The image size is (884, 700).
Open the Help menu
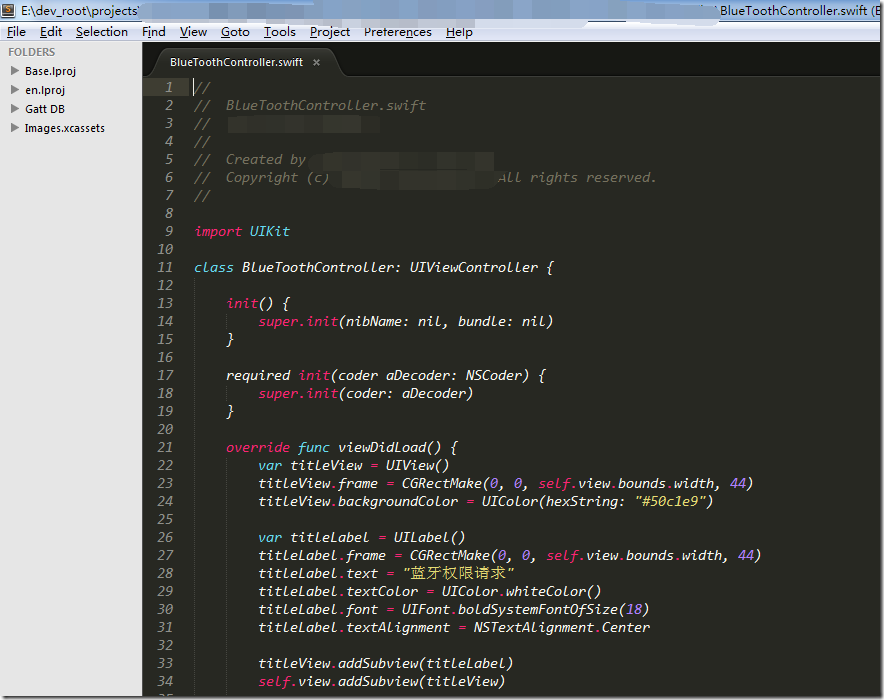pos(459,32)
